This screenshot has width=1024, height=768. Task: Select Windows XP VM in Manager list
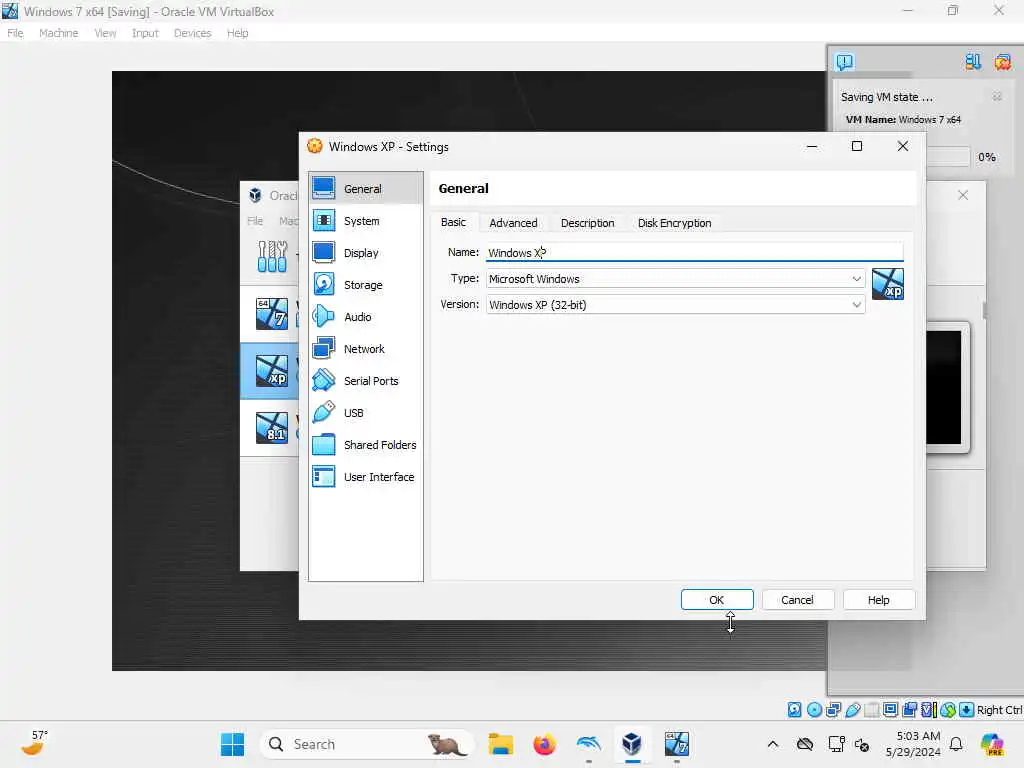[270, 370]
